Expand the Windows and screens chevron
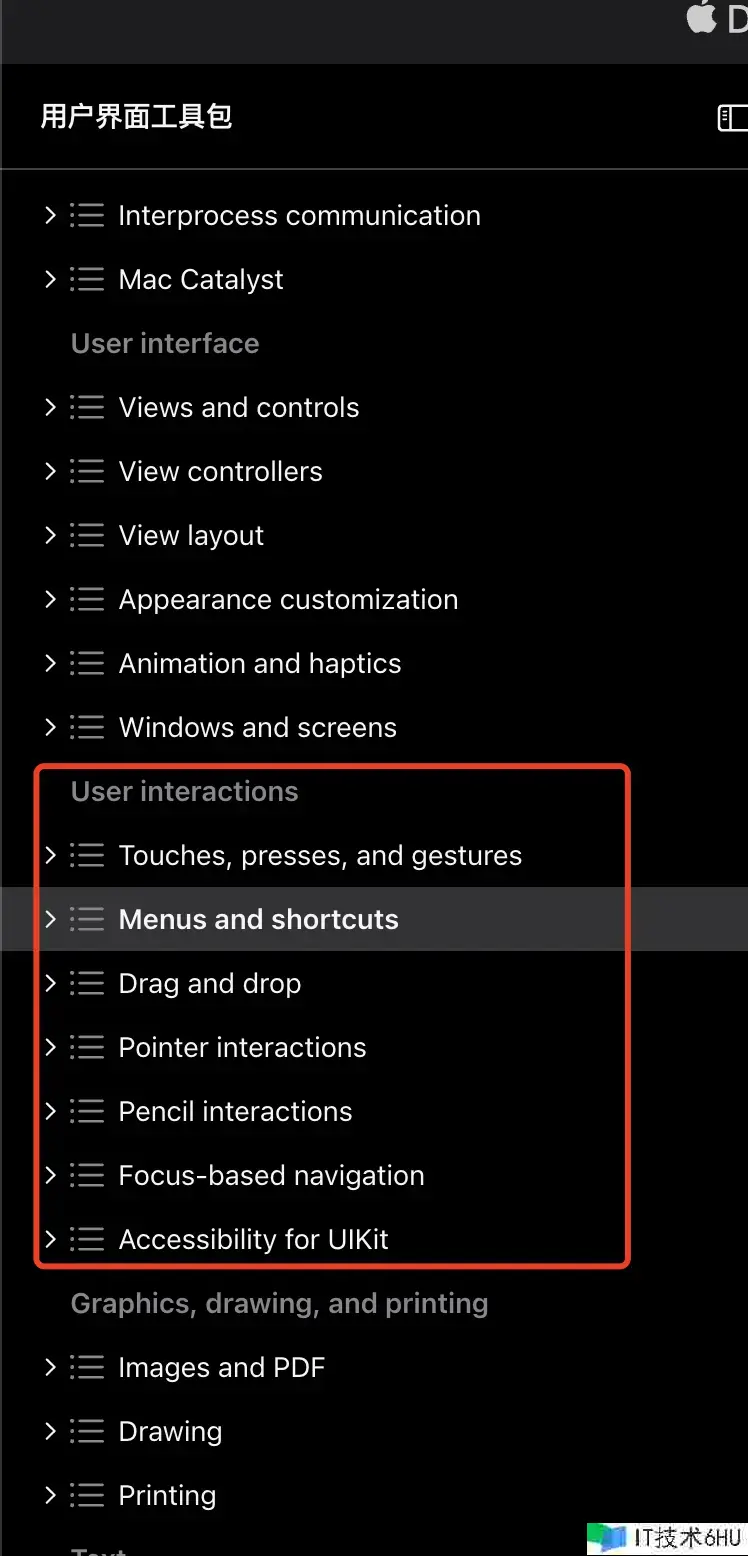748x1556 pixels. click(x=50, y=727)
